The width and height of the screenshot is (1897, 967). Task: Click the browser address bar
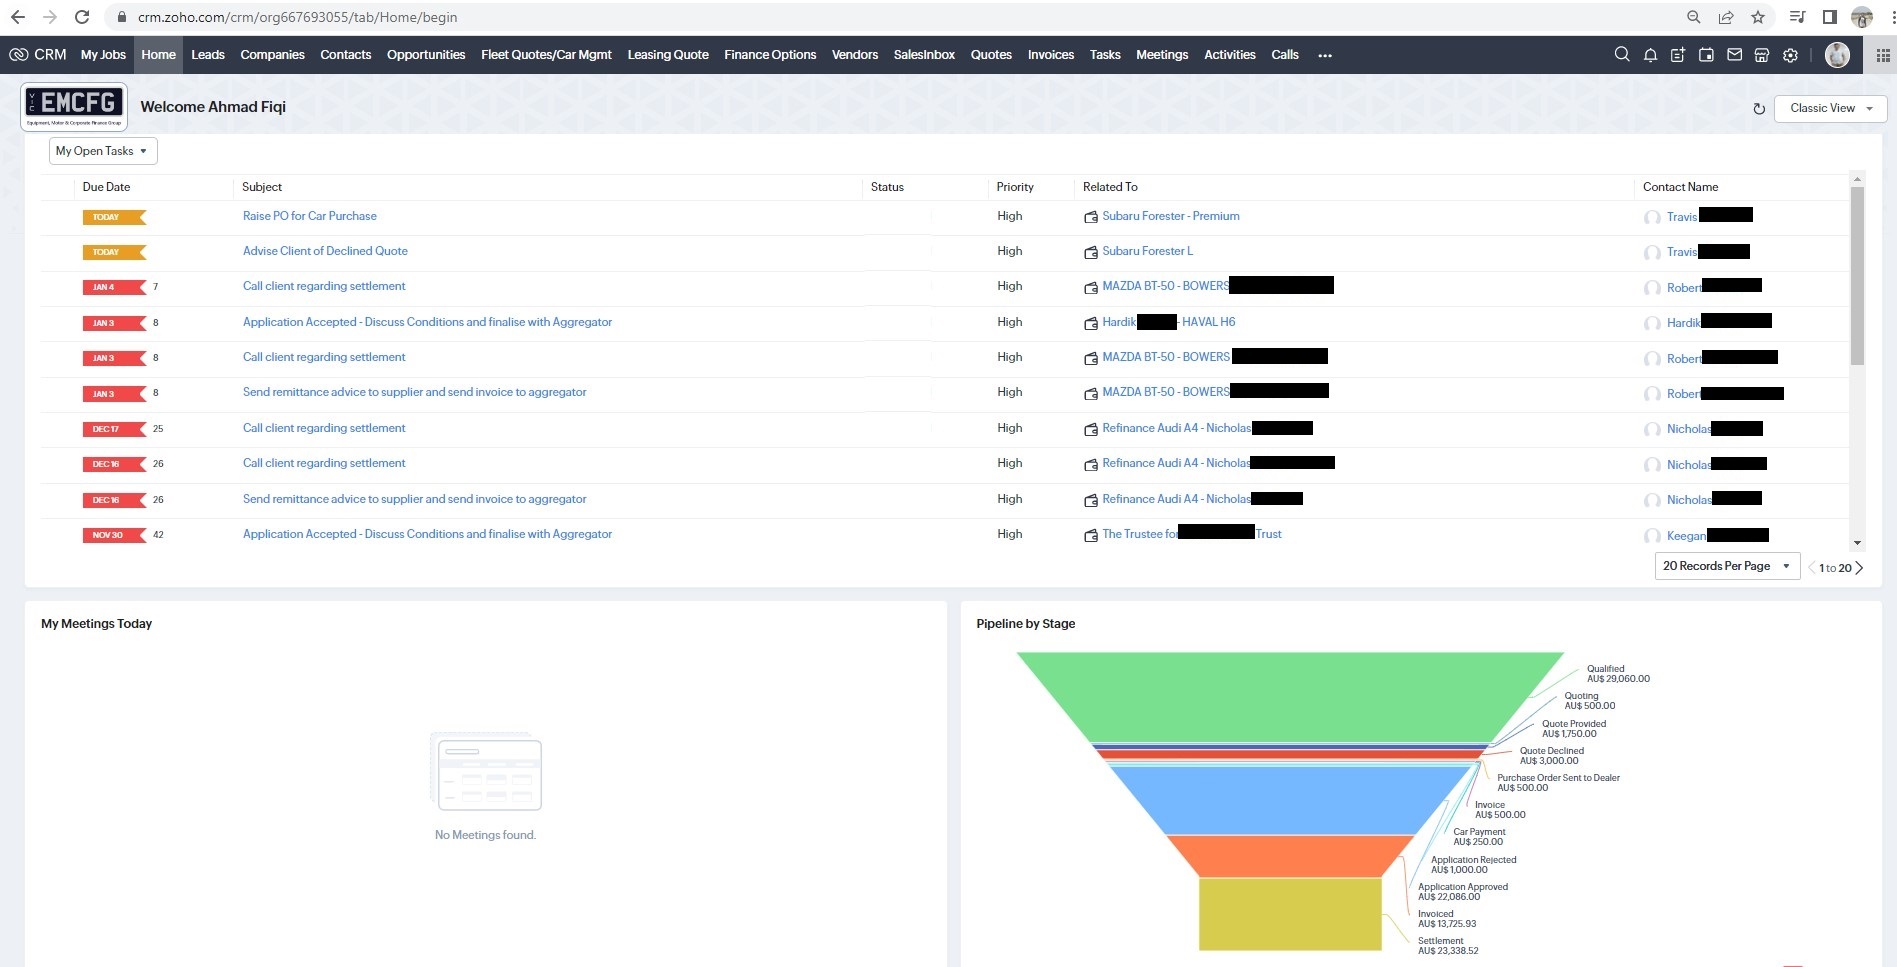pyautogui.click(x=900, y=17)
